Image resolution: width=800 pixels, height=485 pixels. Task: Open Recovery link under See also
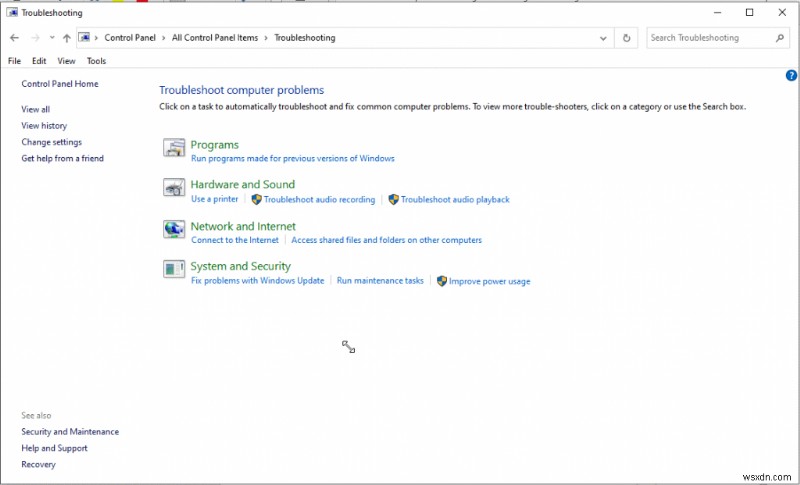pos(38,464)
